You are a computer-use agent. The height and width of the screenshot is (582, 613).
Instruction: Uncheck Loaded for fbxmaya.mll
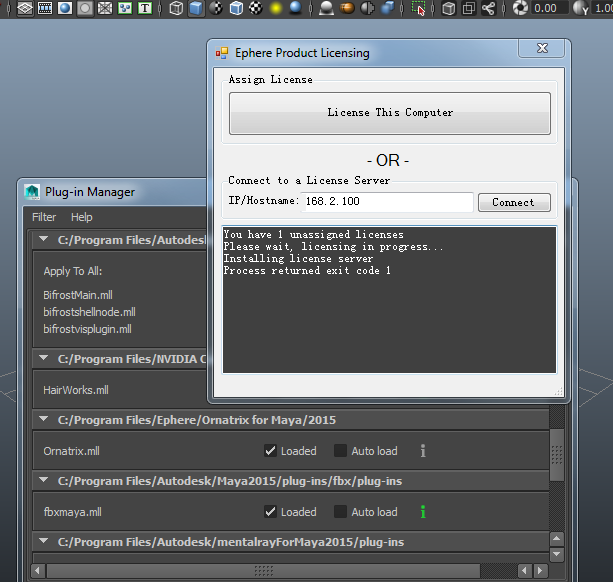pos(271,512)
